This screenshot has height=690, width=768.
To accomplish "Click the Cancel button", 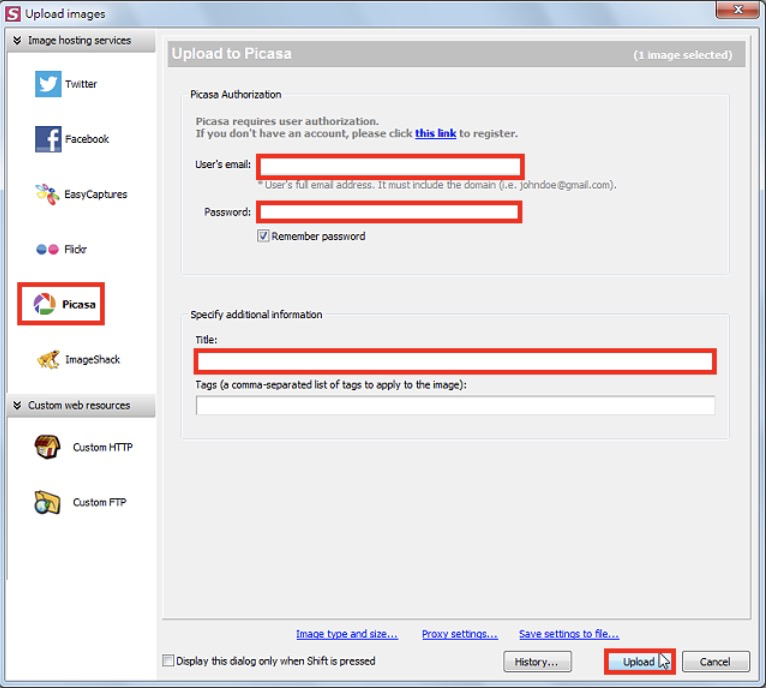I will [716, 662].
